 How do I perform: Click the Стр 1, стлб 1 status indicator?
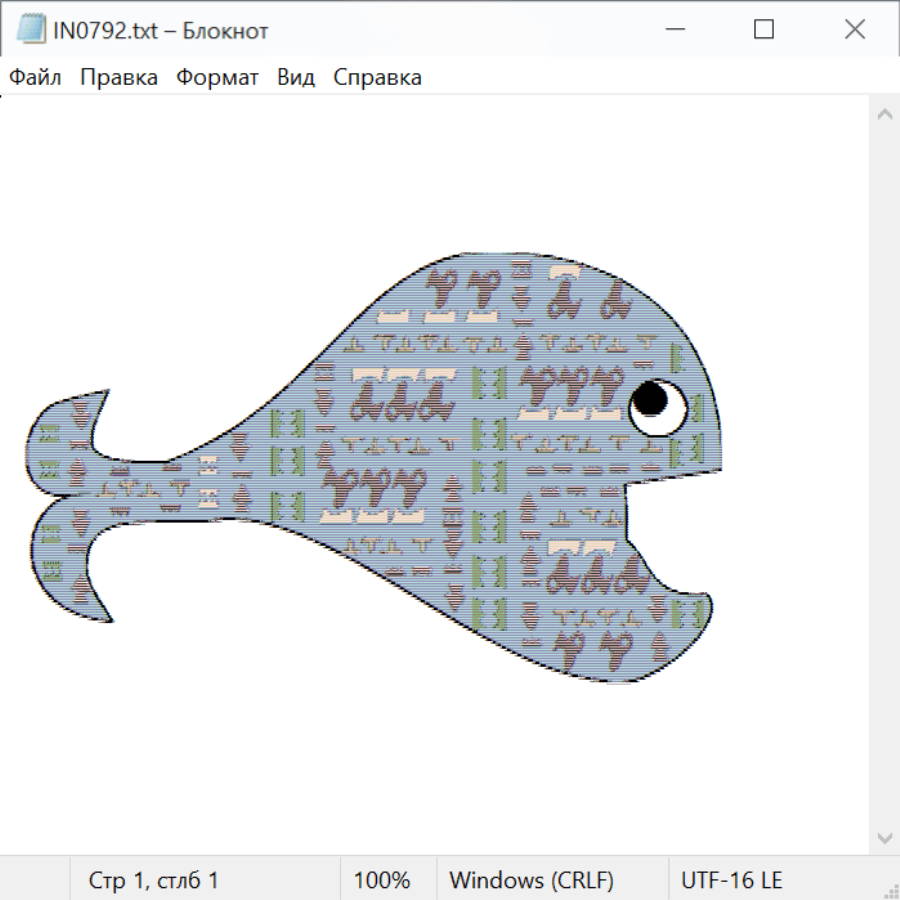coord(153,881)
